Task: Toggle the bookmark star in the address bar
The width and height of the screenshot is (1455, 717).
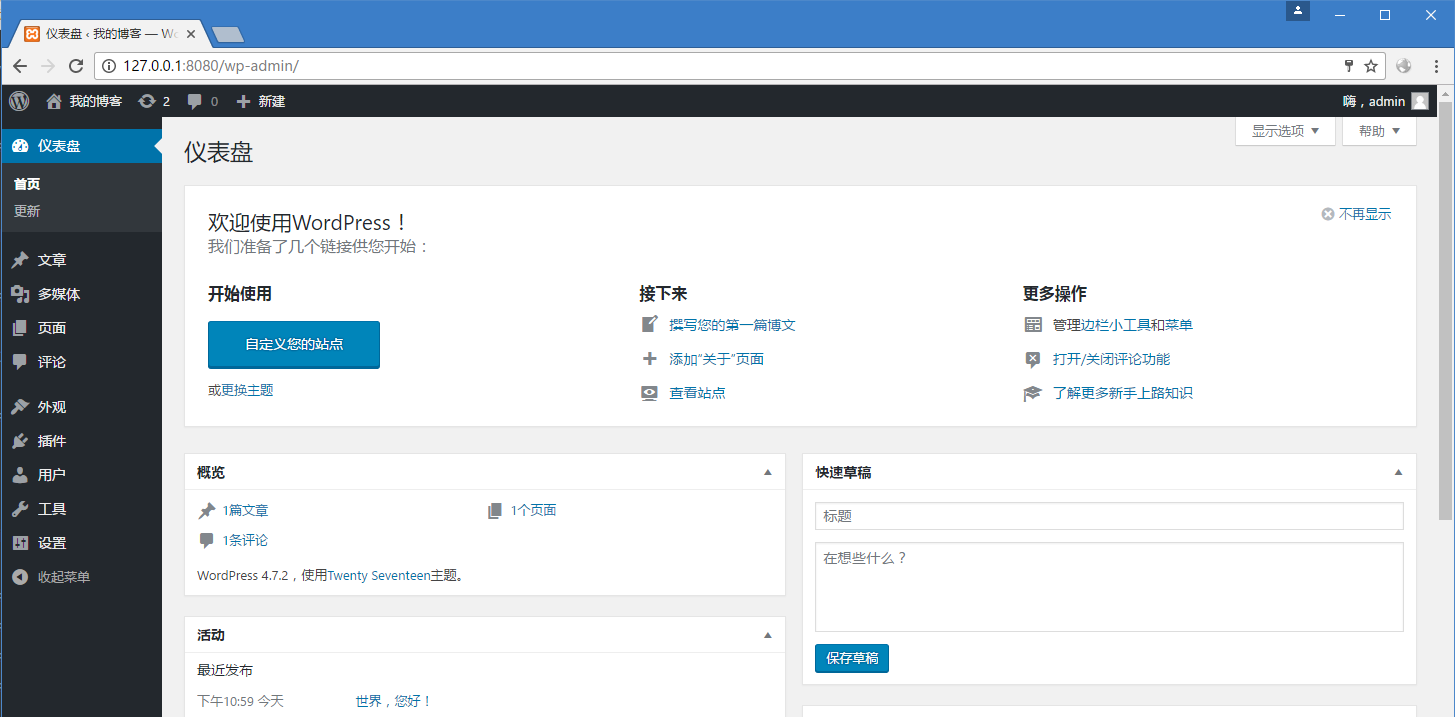Action: coord(1371,65)
